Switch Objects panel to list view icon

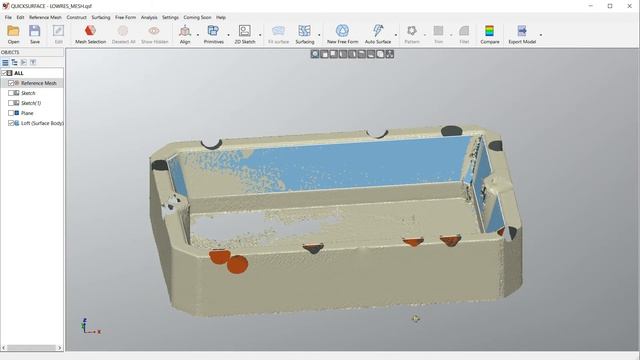coord(5,62)
